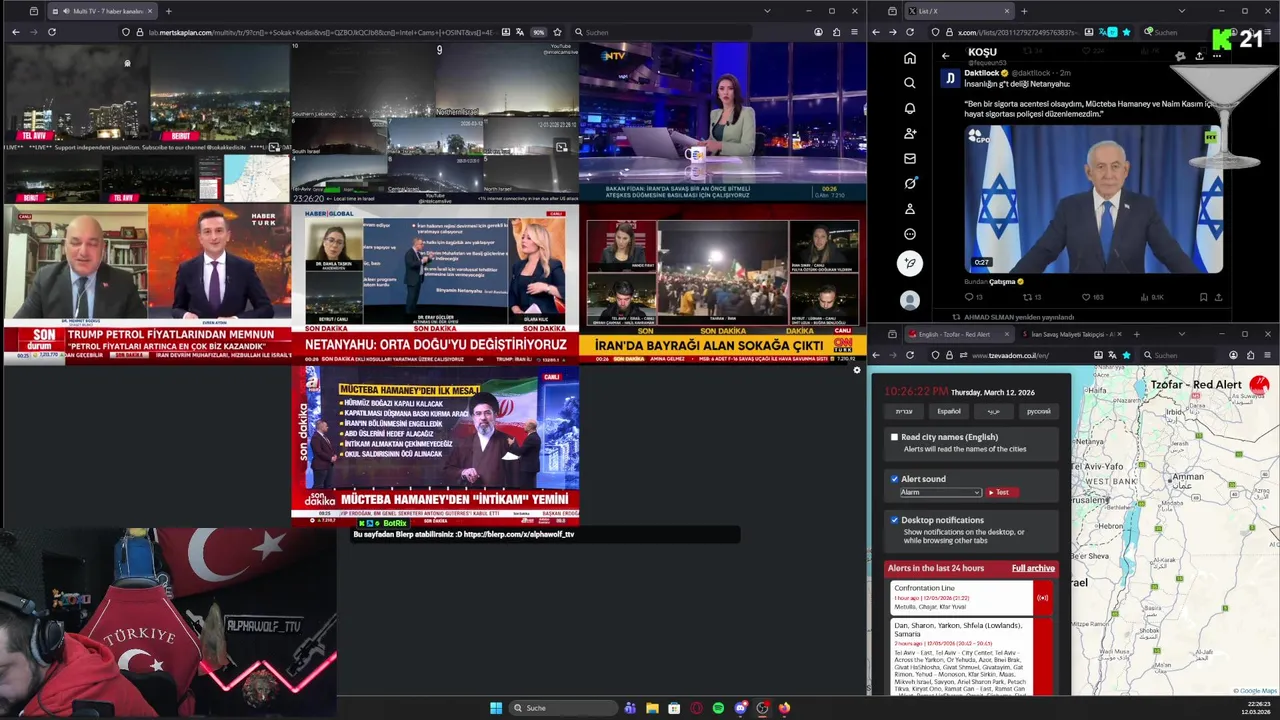Open X Profile icon in sidebar
This screenshot has height=720, width=1280.
[x=910, y=209]
